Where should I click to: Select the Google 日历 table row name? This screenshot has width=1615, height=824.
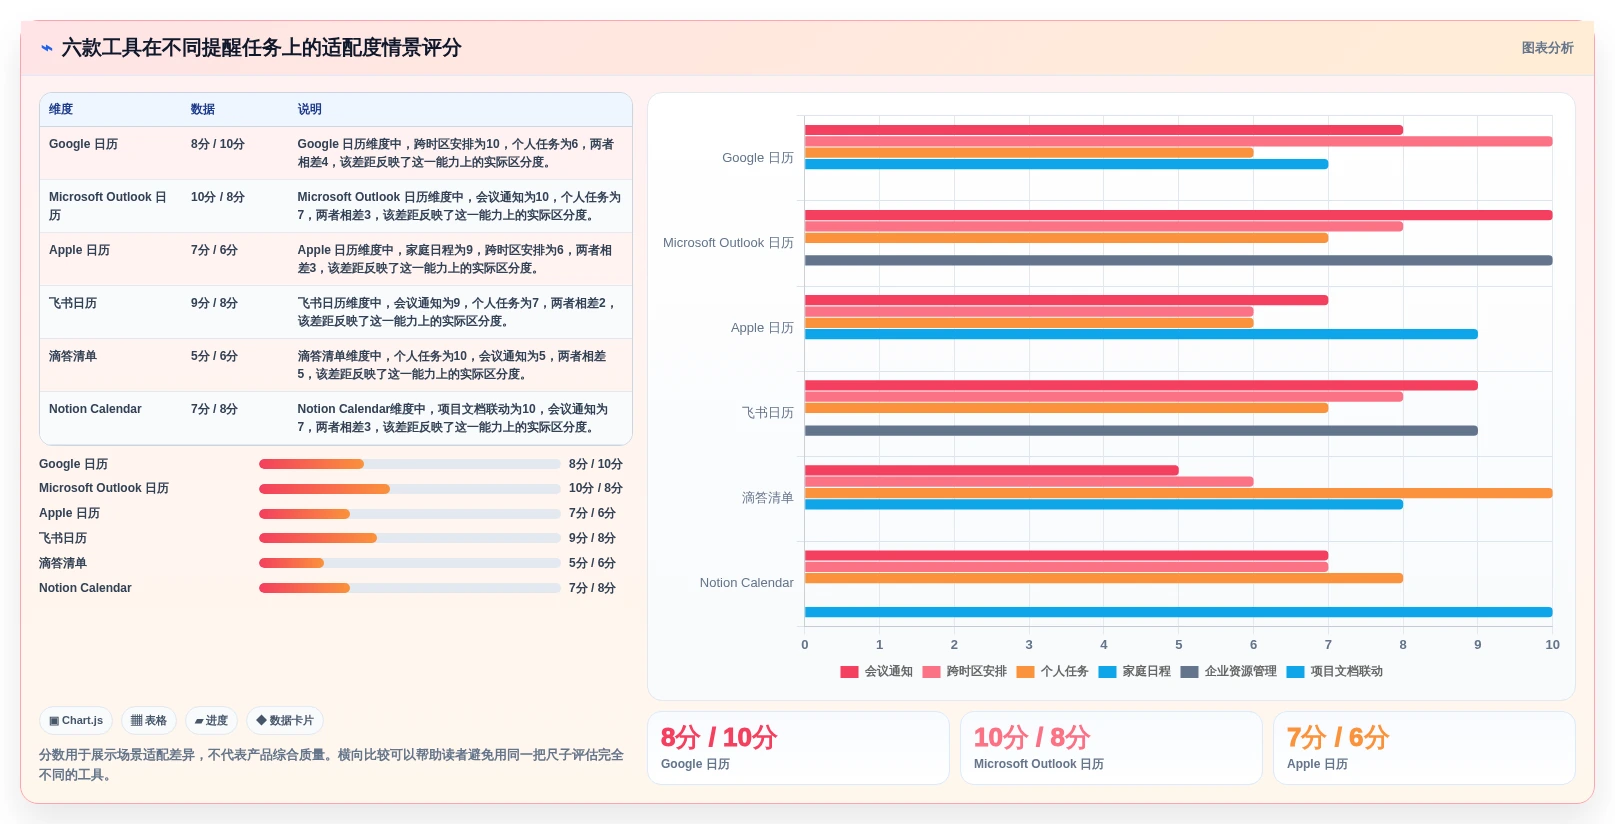click(x=83, y=144)
